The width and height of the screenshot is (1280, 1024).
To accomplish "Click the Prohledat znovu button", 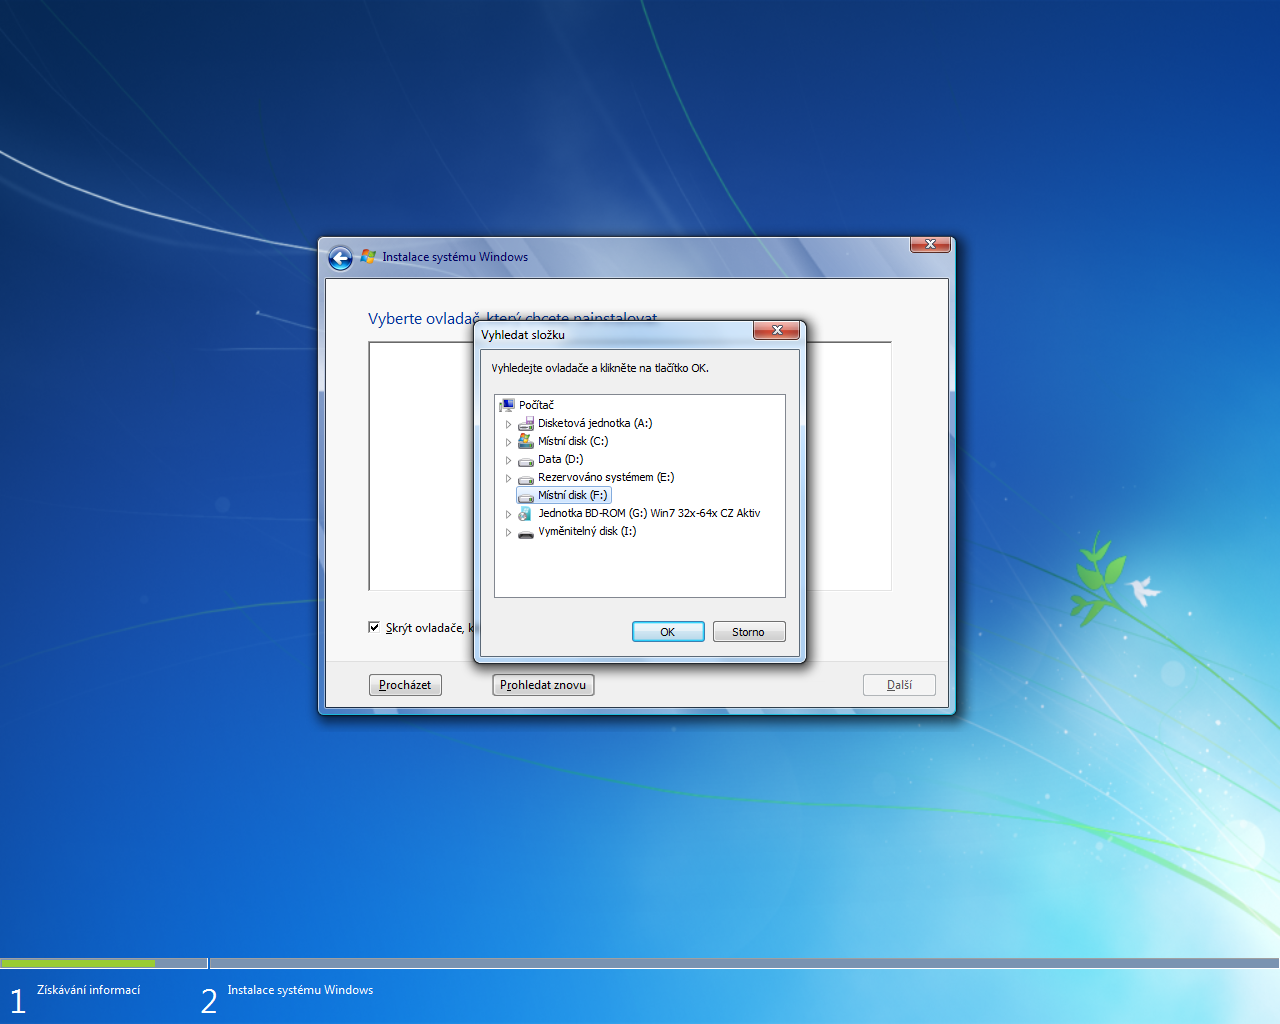I will pos(543,685).
